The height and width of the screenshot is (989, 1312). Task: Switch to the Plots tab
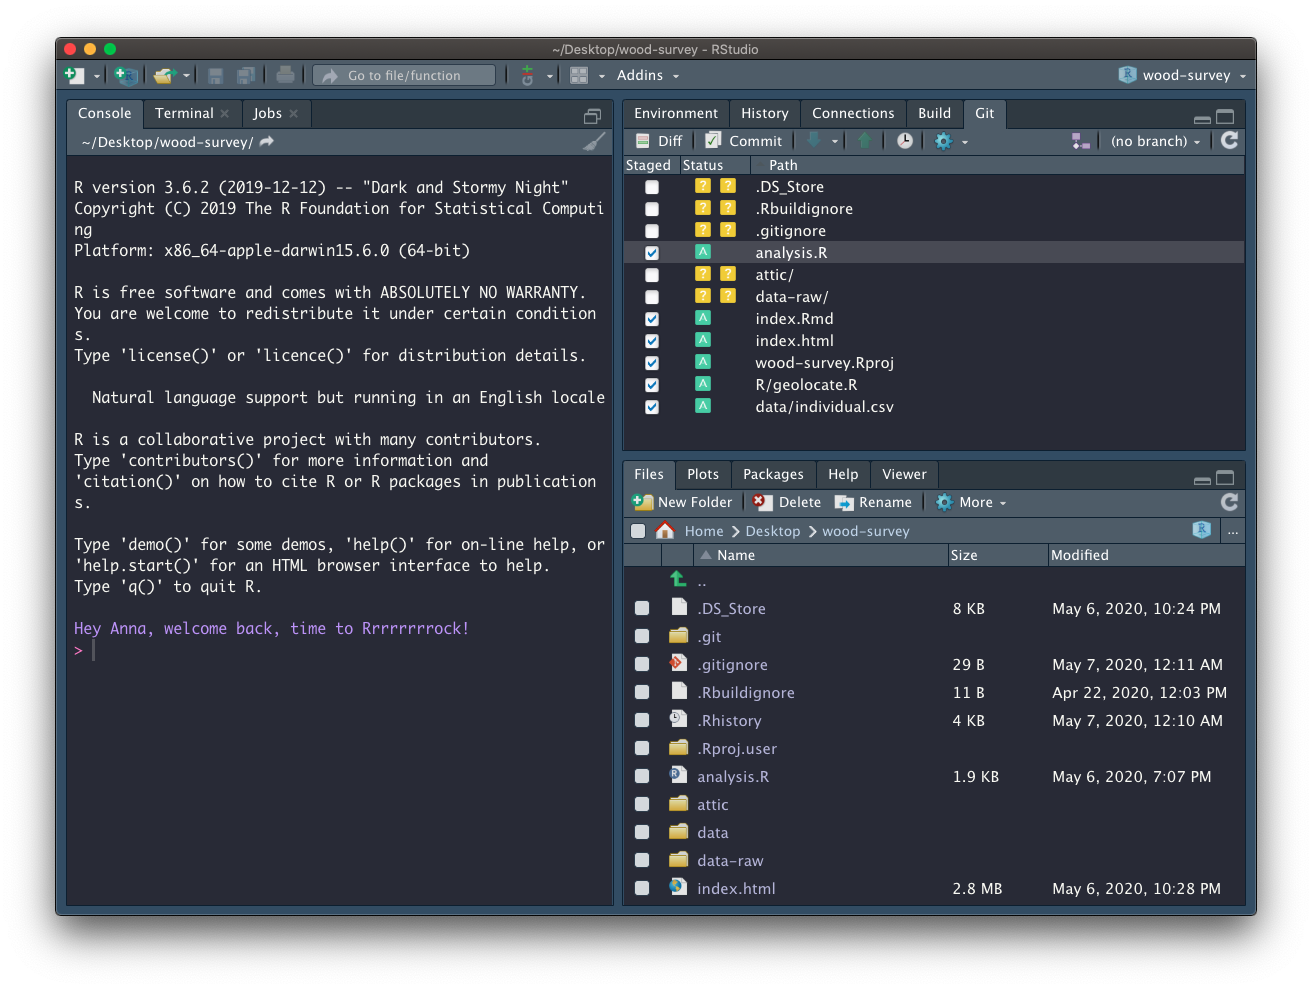tap(702, 474)
